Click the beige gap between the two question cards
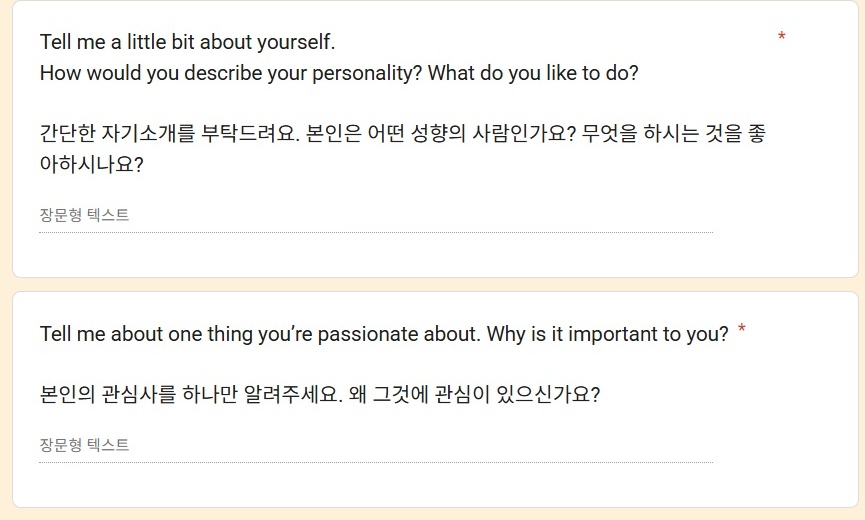 [432, 284]
